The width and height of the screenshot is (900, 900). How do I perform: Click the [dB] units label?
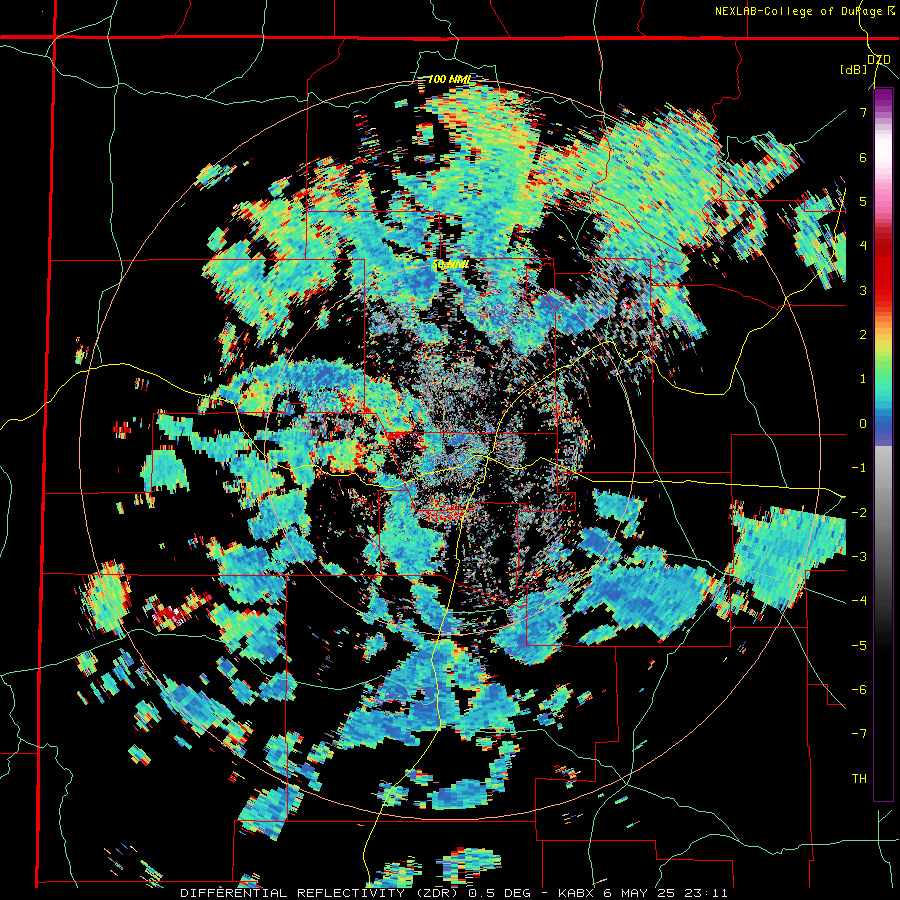pos(853,69)
